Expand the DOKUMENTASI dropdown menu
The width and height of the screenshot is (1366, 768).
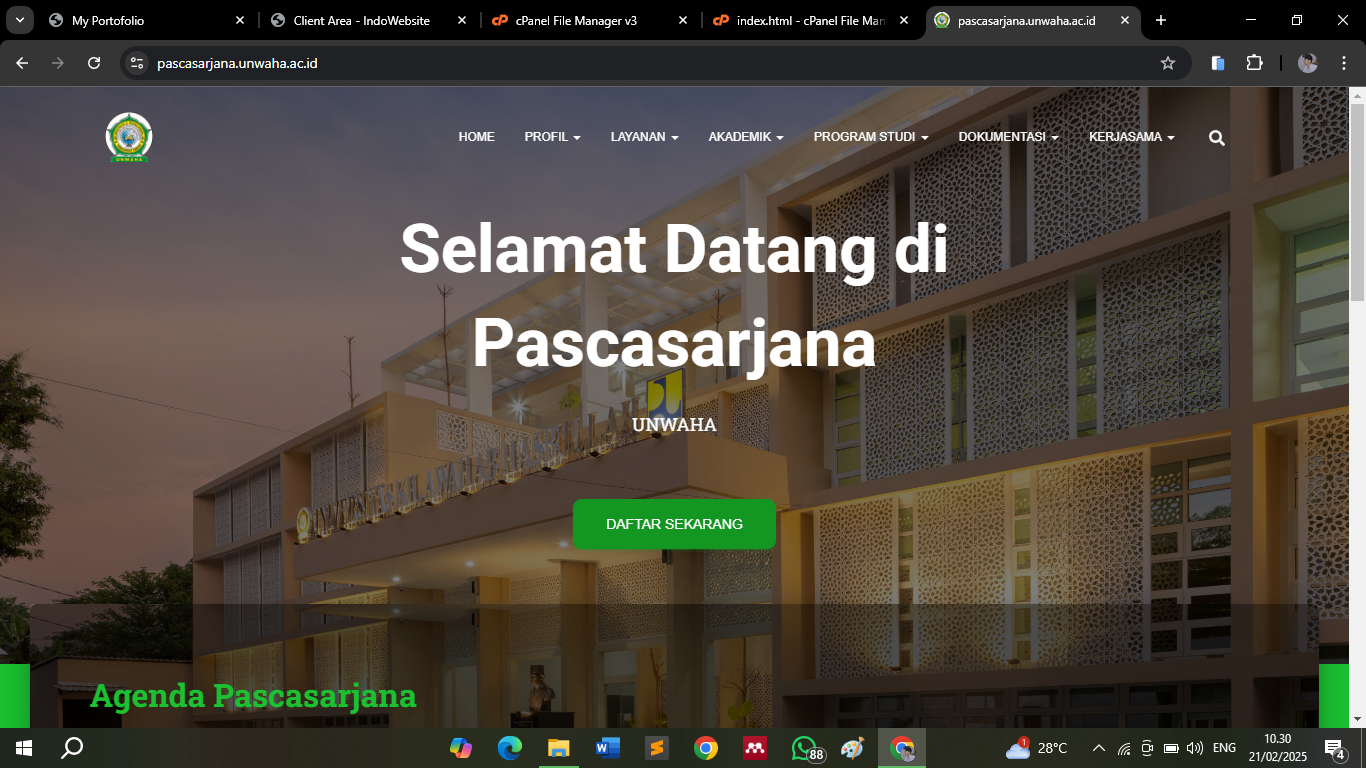pyautogui.click(x=1008, y=137)
